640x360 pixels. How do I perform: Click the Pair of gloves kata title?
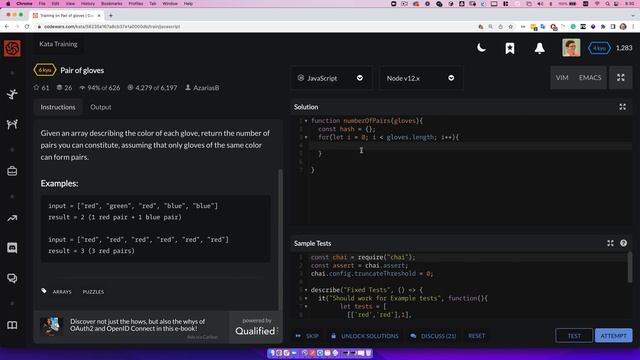coord(82,70)
